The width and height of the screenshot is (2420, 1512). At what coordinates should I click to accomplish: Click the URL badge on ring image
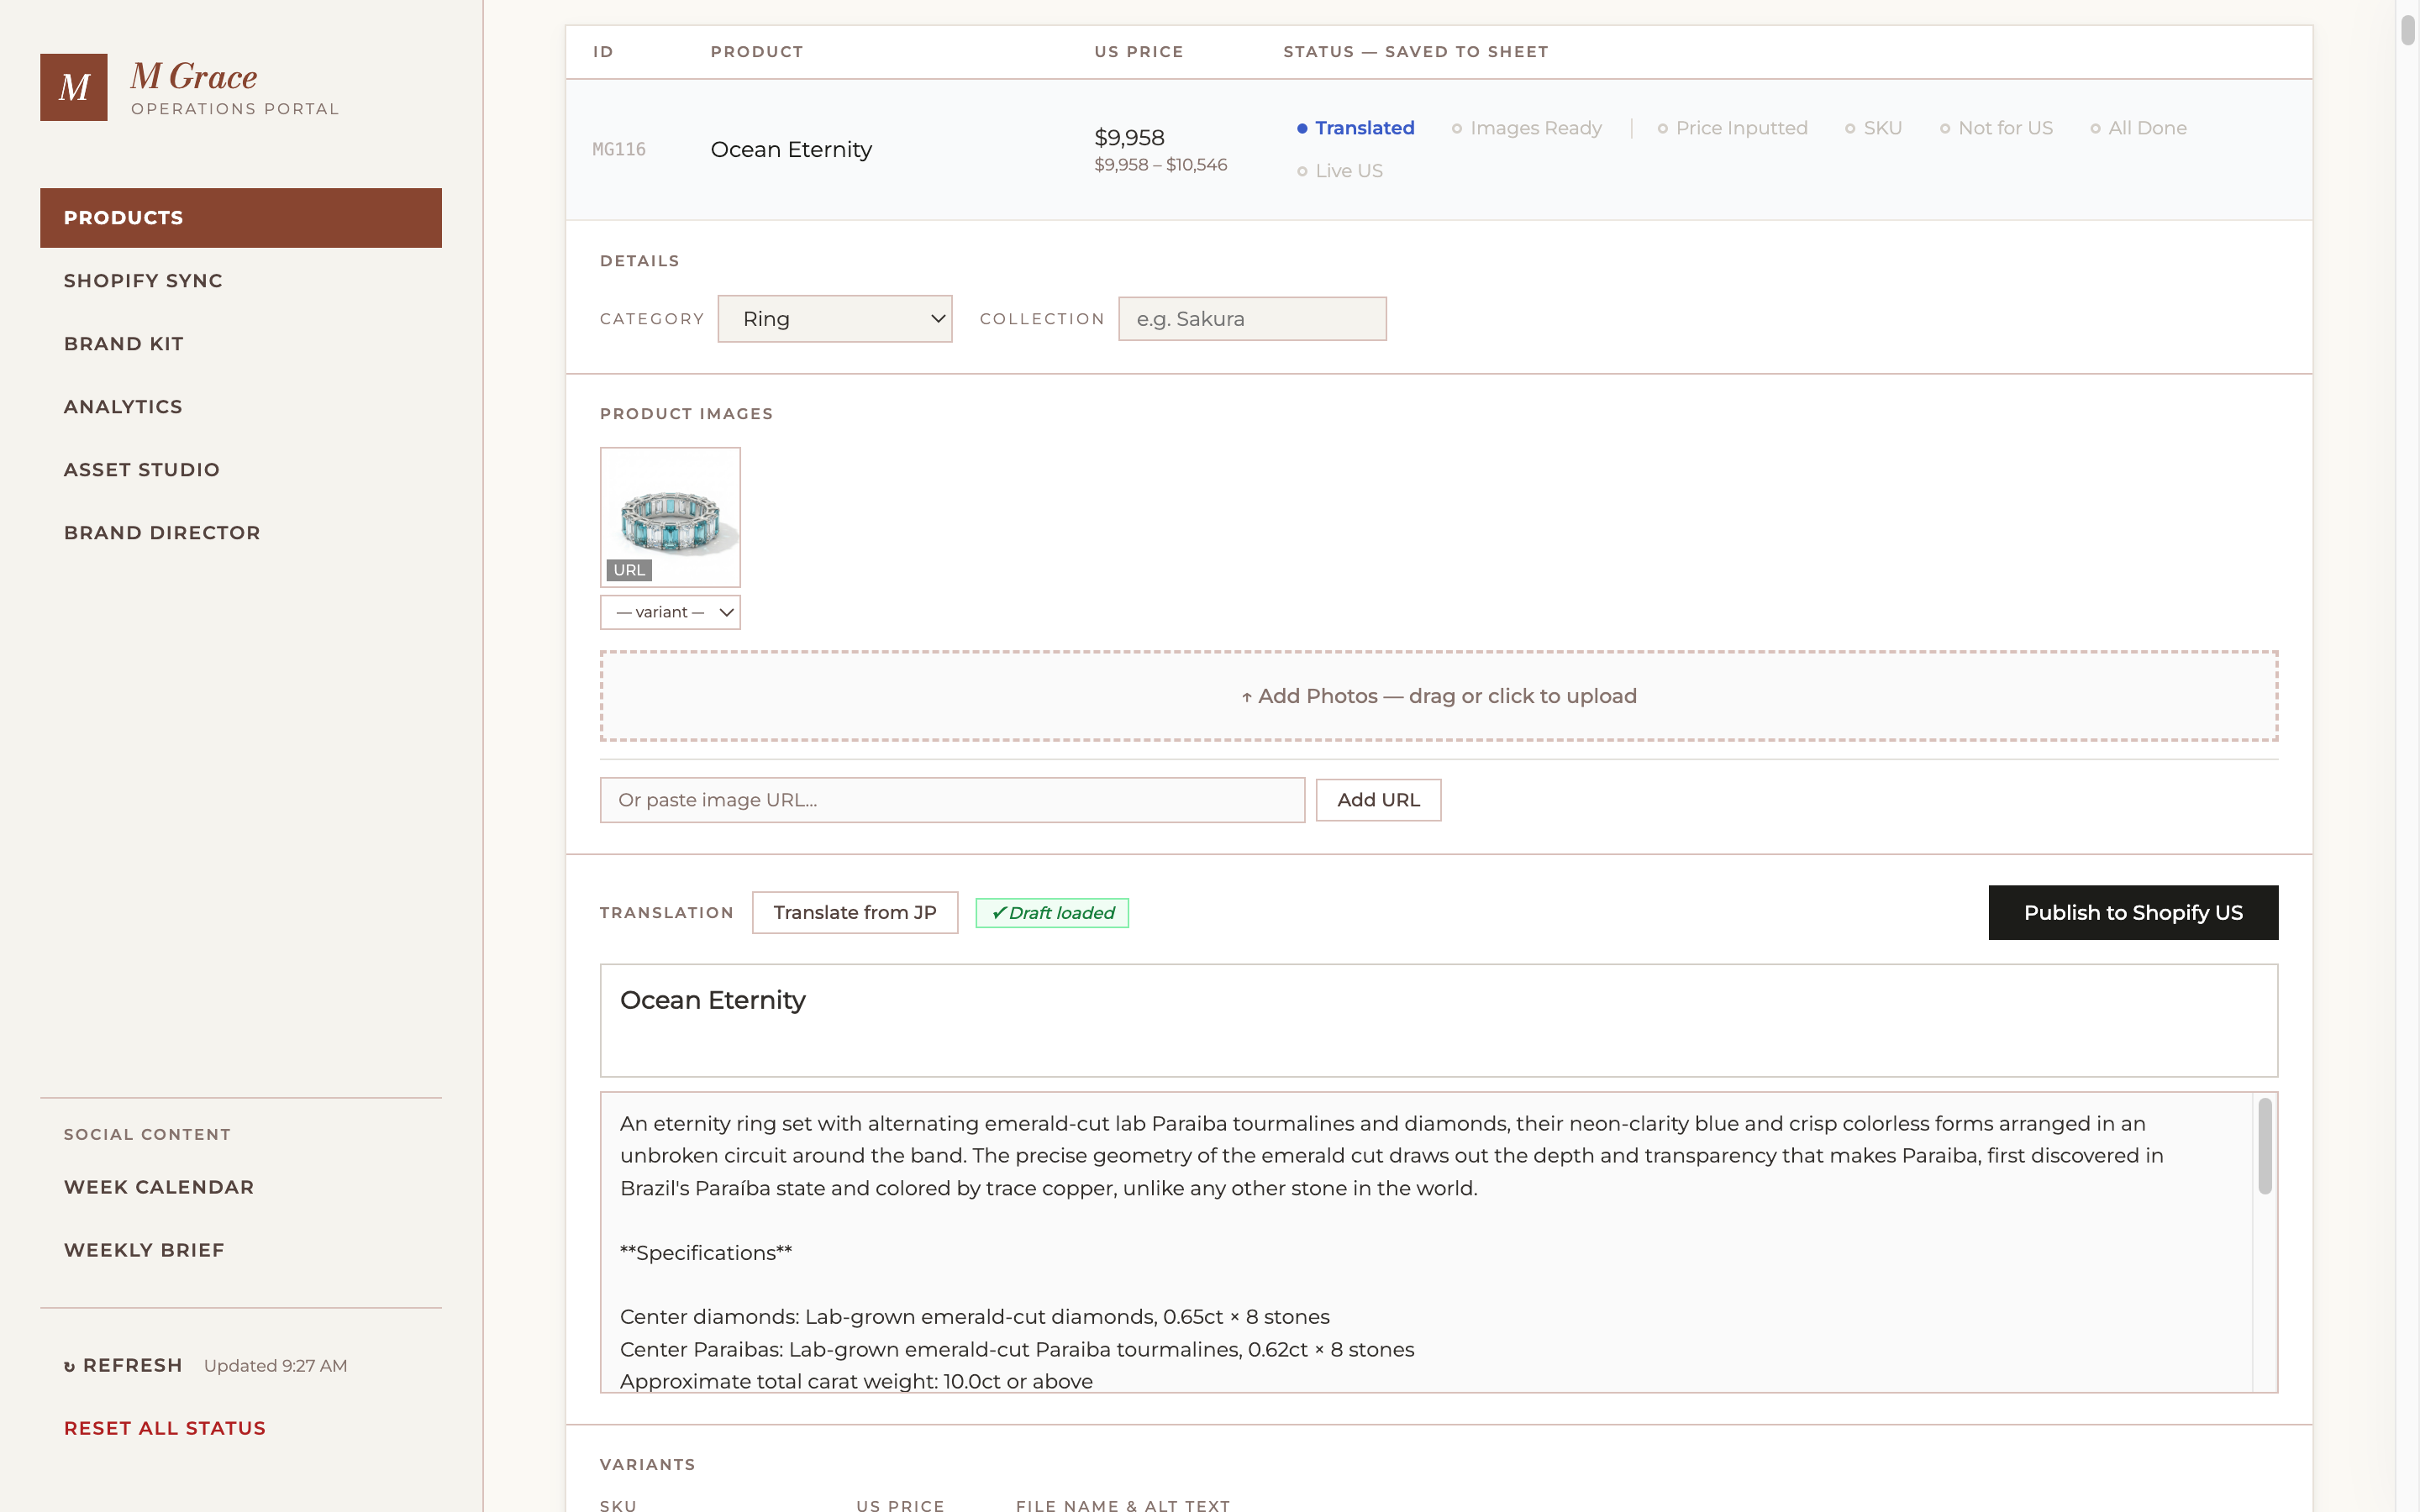click(x=629, y=570)
